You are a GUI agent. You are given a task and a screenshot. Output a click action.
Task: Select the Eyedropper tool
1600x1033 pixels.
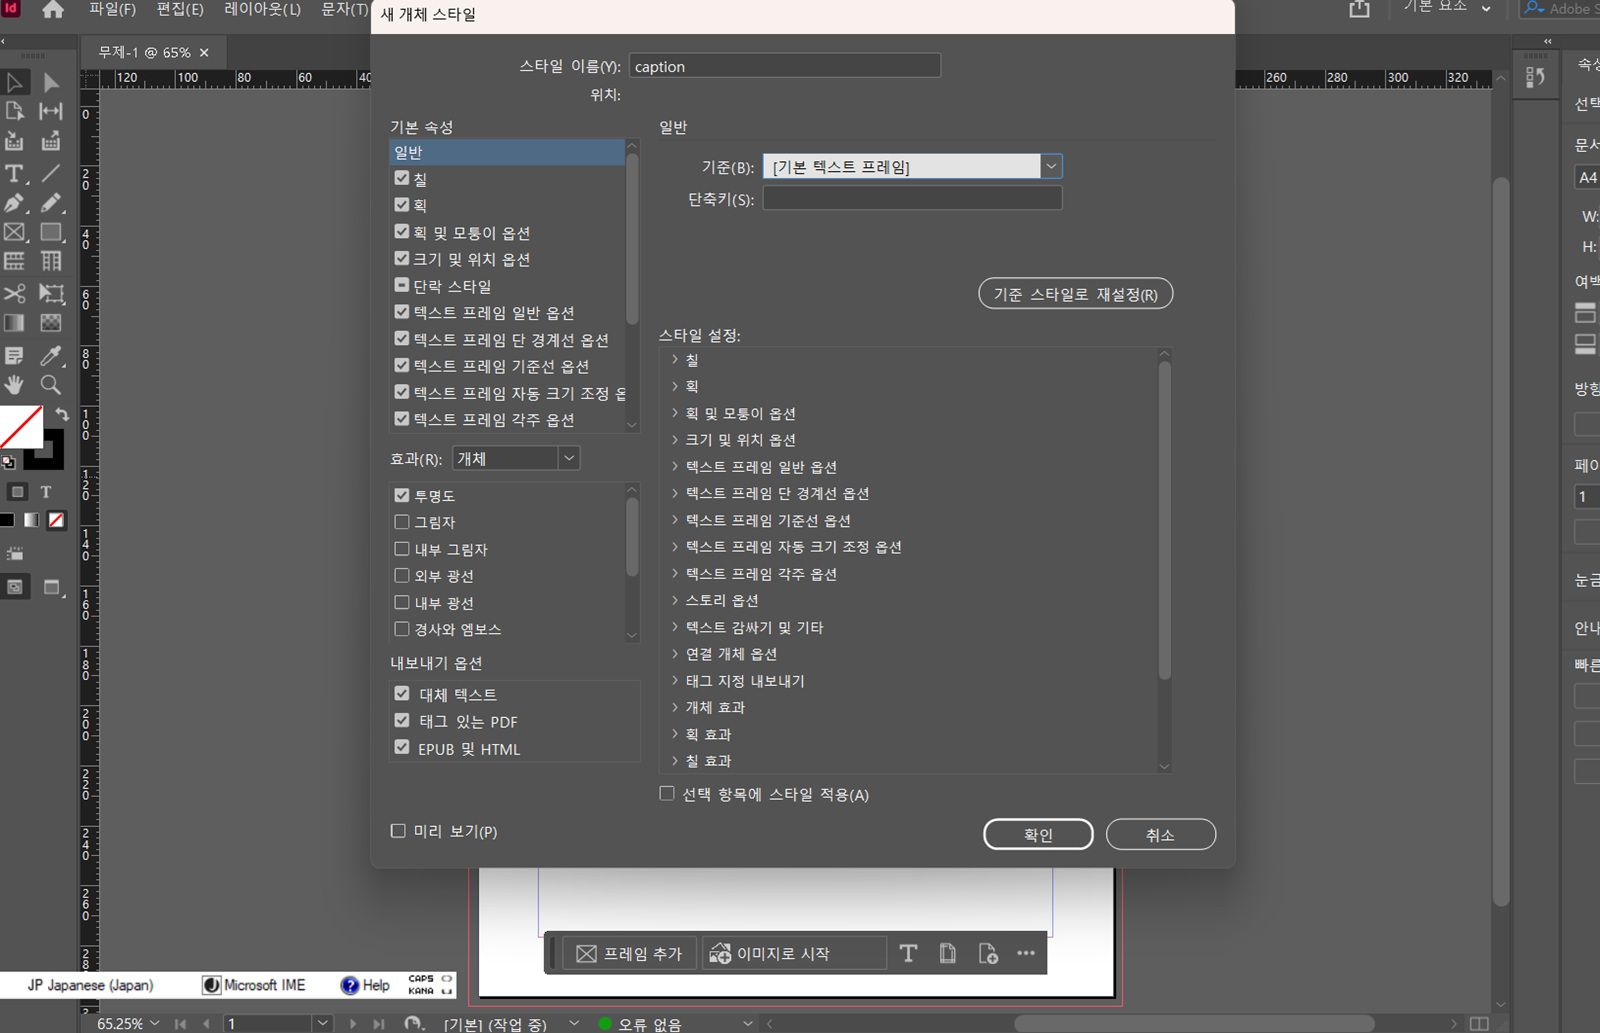click(51, 356)
